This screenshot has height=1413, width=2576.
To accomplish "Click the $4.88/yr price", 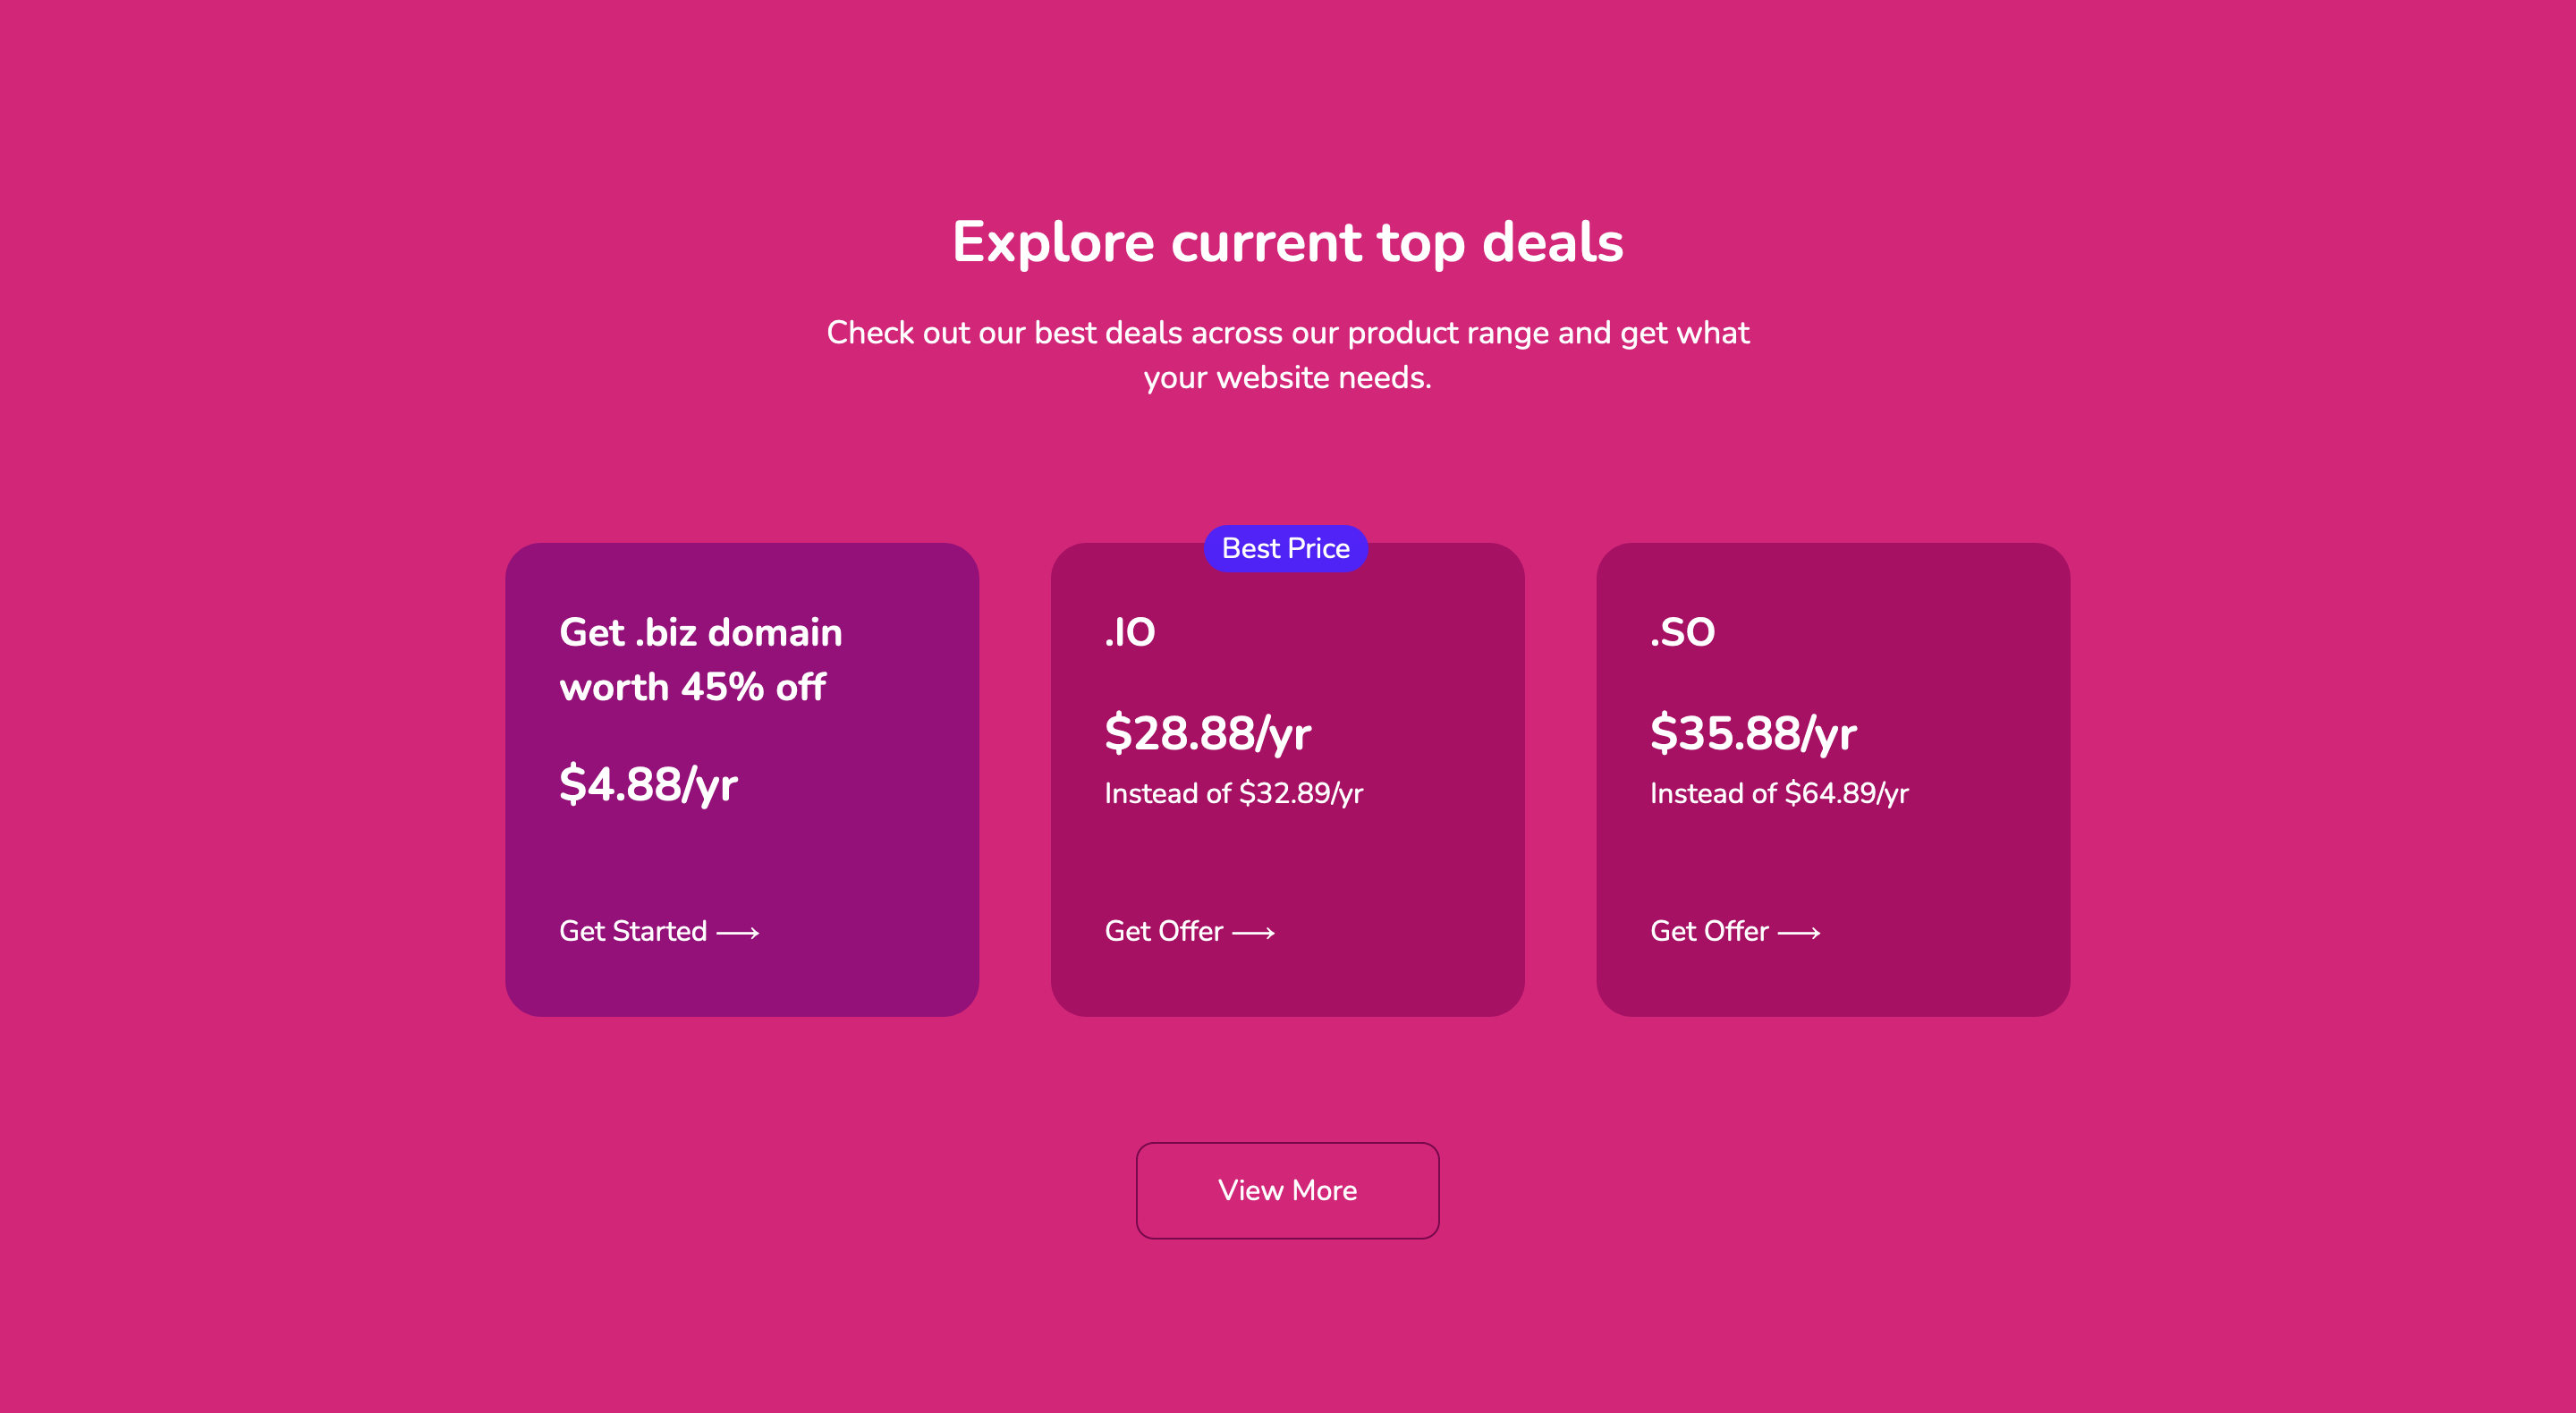I will (x=648, y=784).
